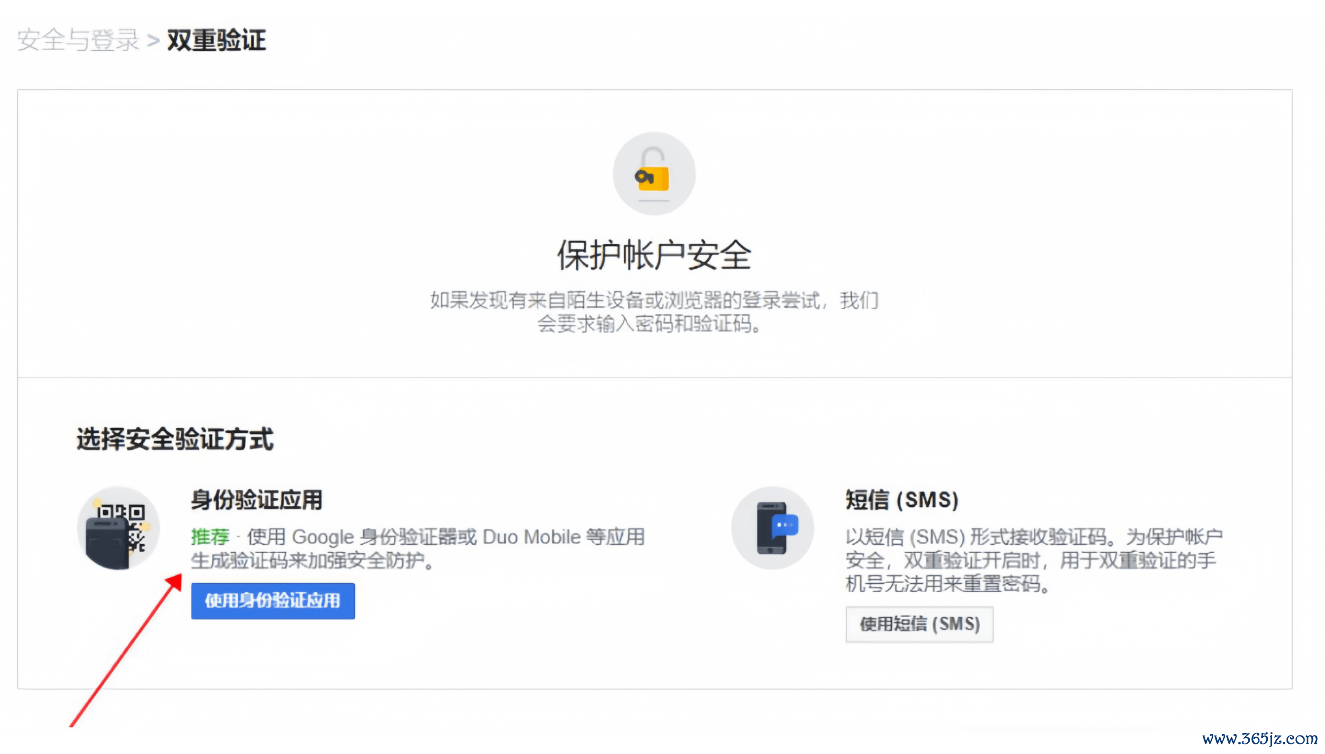The height and width of the screenshot is (754, 1325).
Task: Open the 安全与登录 breadcrumb link
Action: tap(78, 41)
